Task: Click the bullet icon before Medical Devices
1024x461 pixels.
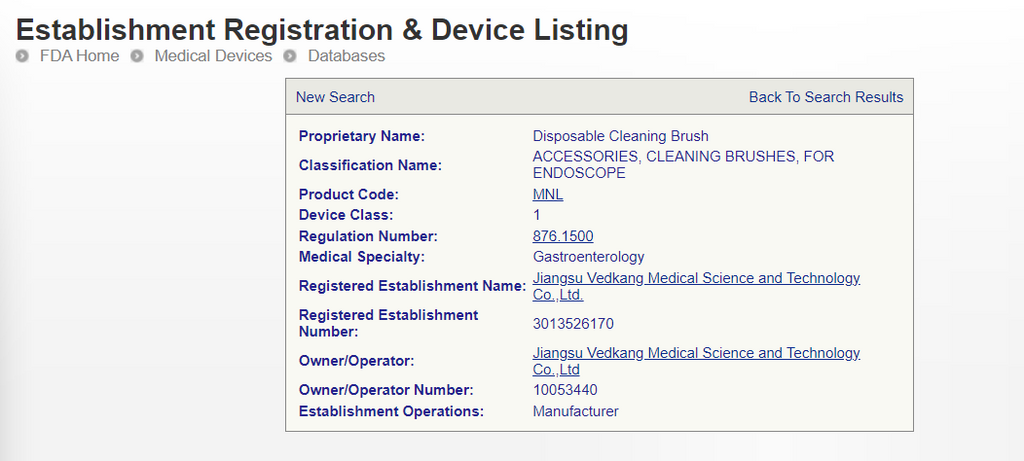Action: (x=137, y=56)
